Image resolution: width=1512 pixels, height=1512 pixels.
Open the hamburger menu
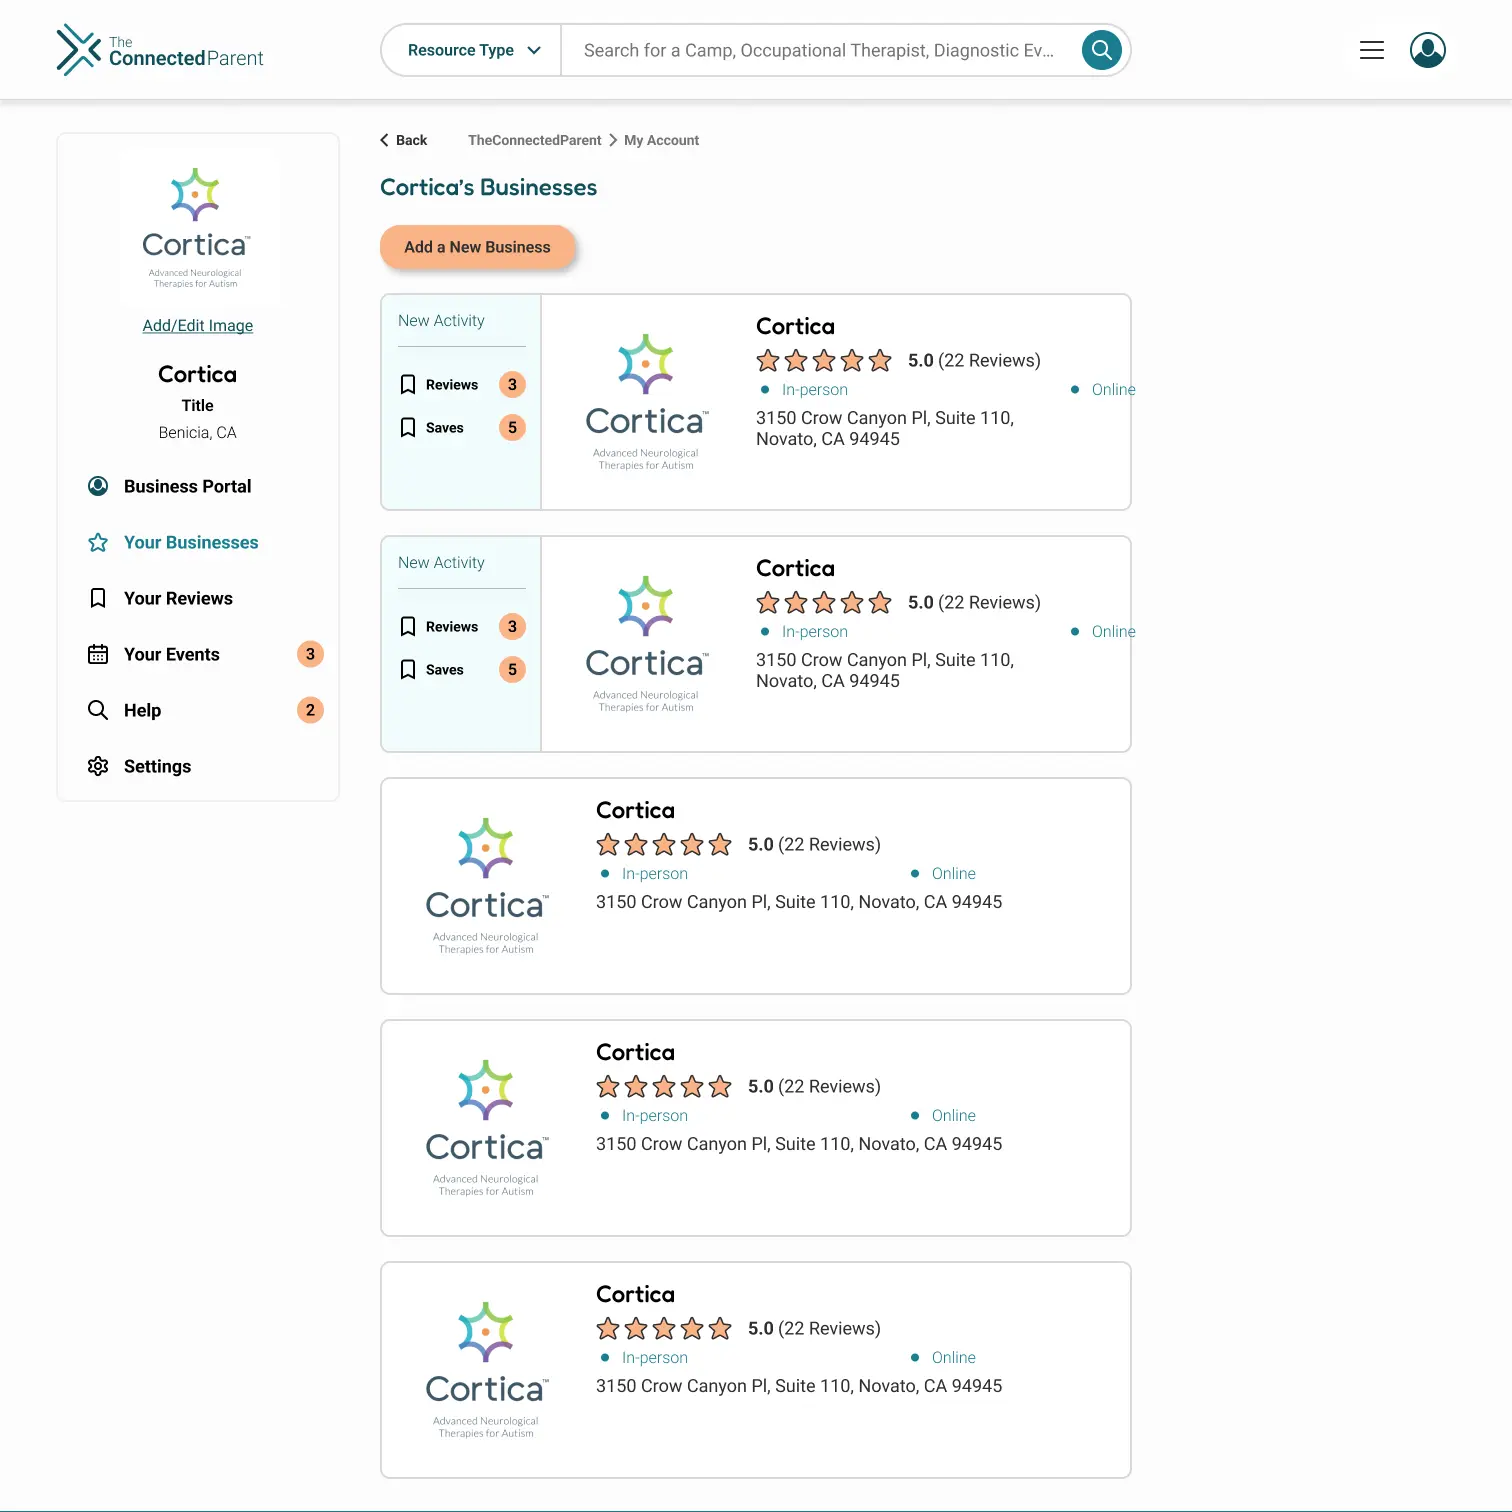pyautogui.click(x=1372, y=49)
